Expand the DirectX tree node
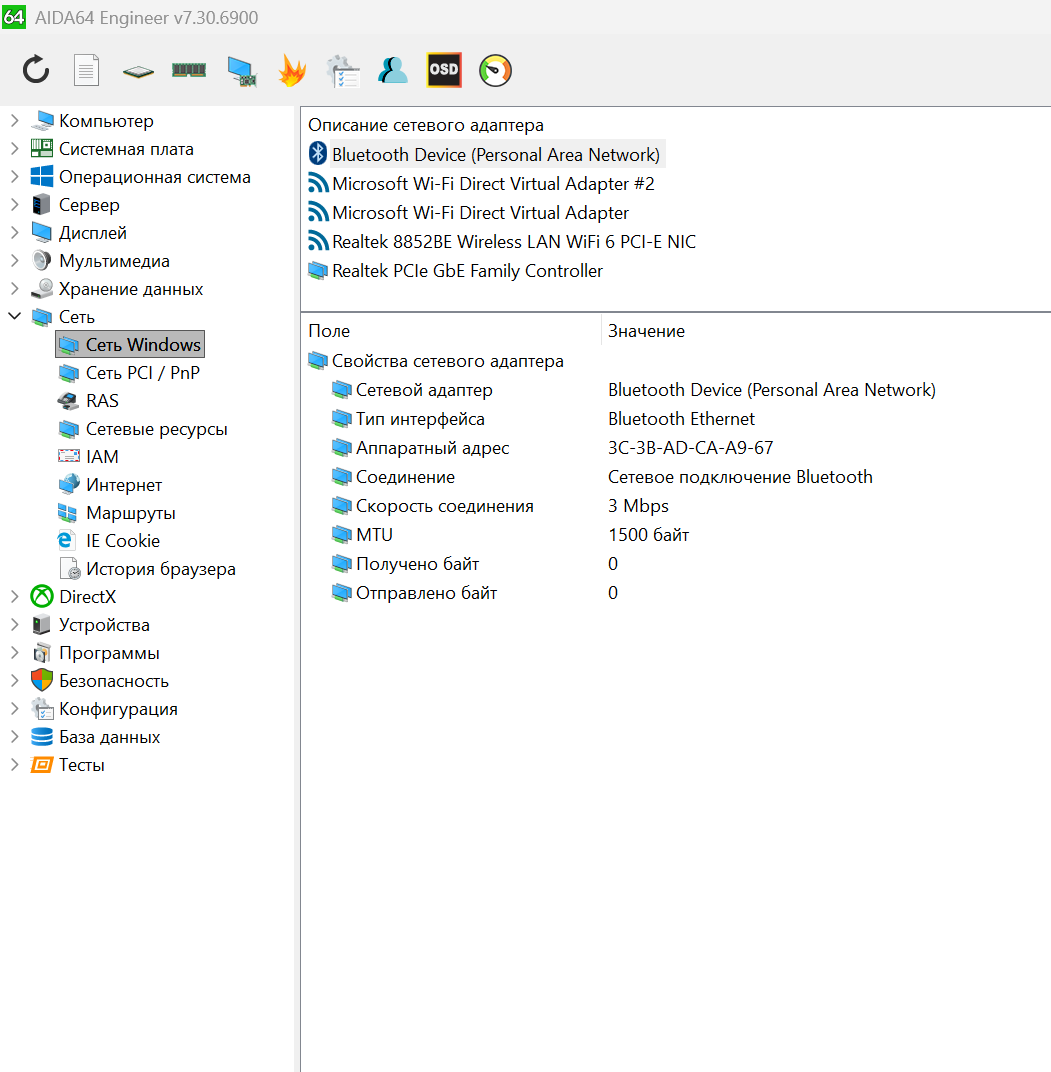This screenshot has height=1072, width=1051. [14, 597]
